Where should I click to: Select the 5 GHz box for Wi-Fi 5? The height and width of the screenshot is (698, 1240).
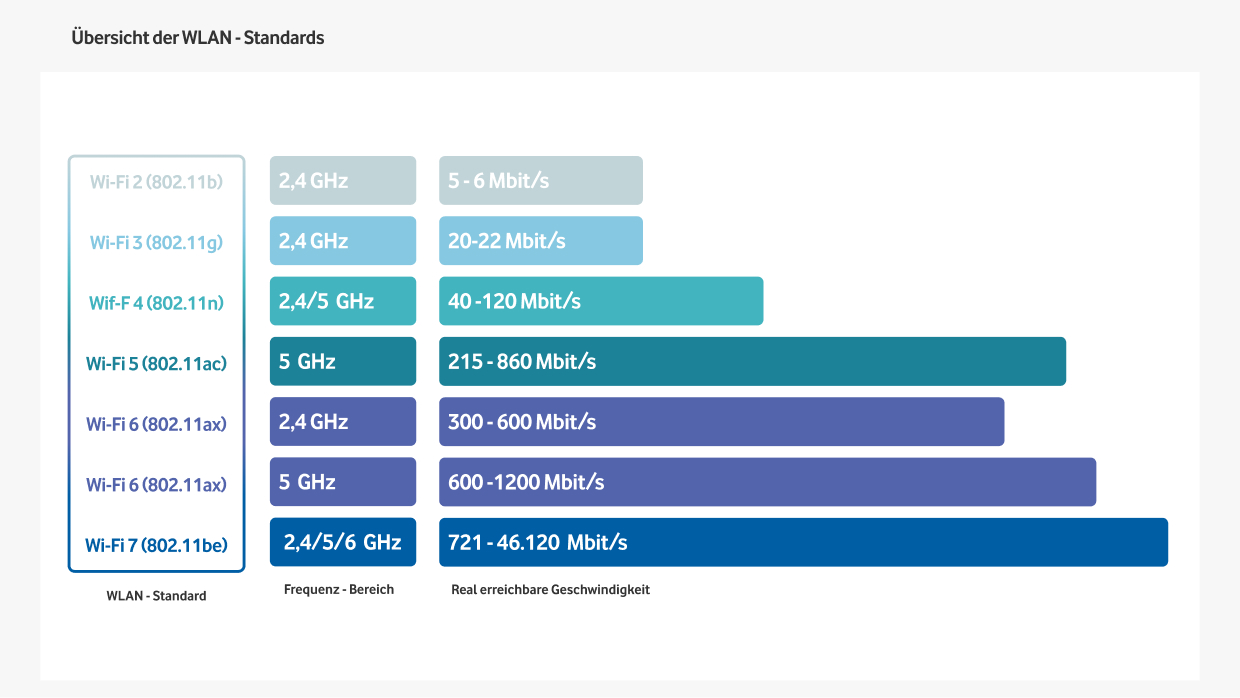pos(342,361)
